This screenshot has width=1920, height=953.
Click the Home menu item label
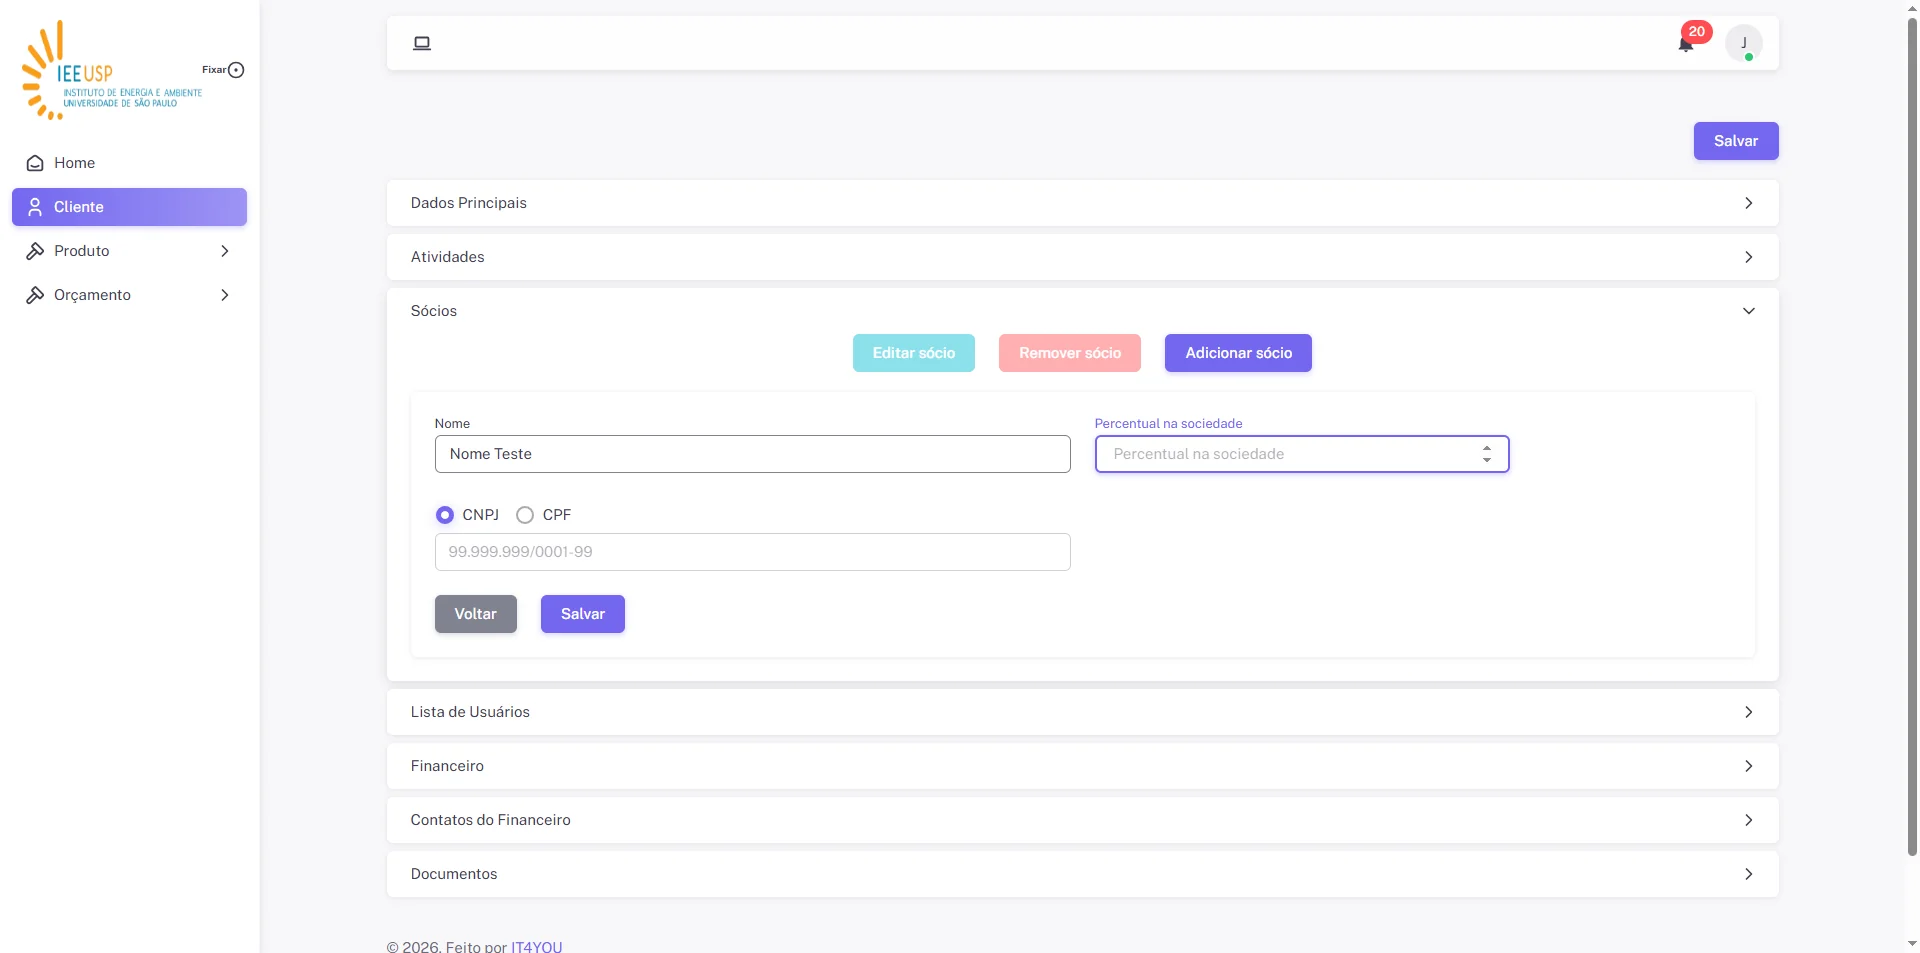[75, 163]
